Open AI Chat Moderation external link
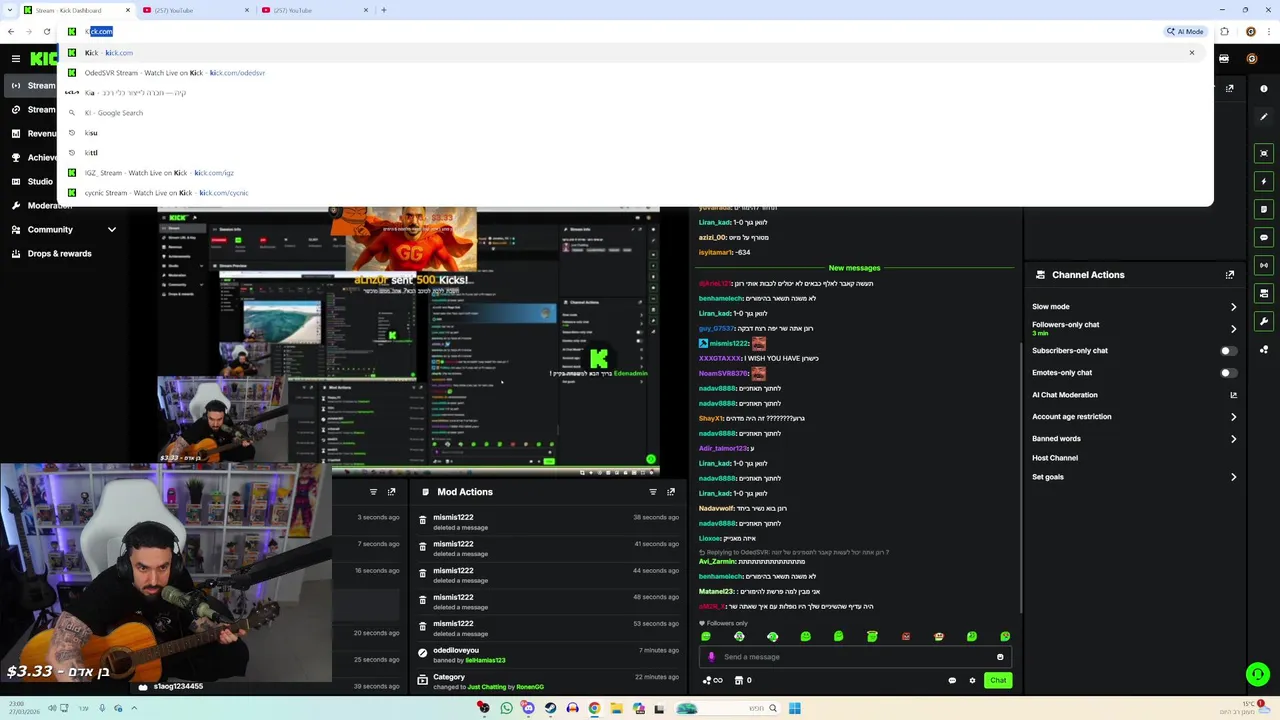This screenshot has height=720, width=1280. tap(1233, 395)
